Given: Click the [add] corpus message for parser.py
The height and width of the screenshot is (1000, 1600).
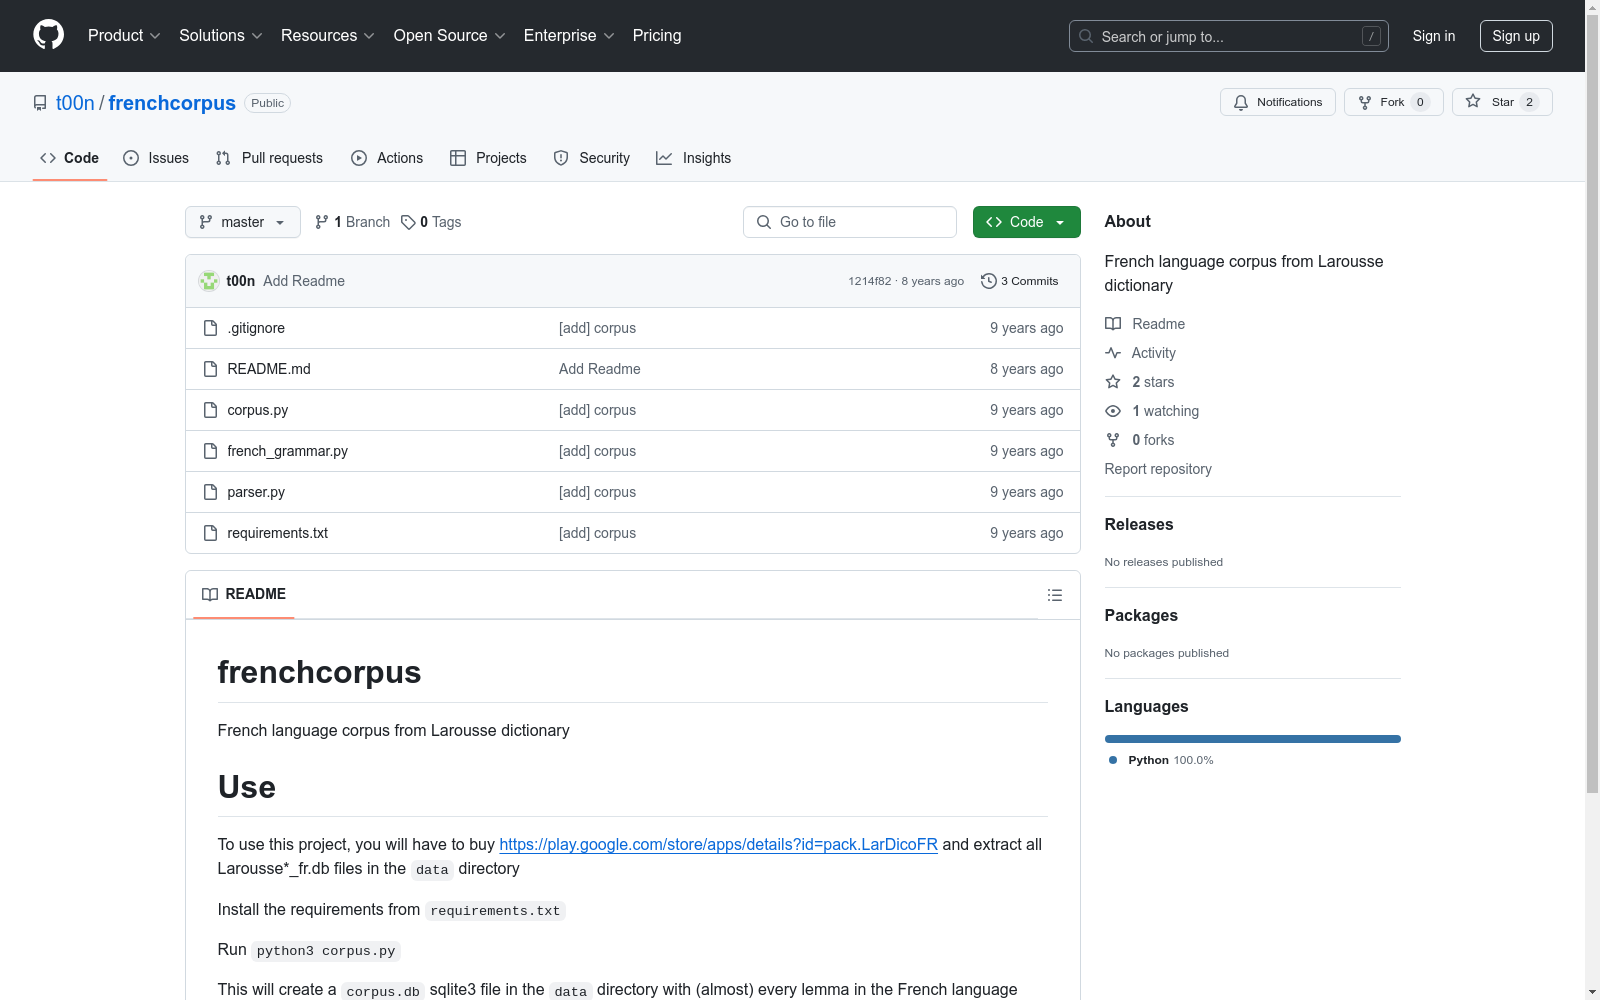Looking at the screenshot, I should [x=597, y=492].
